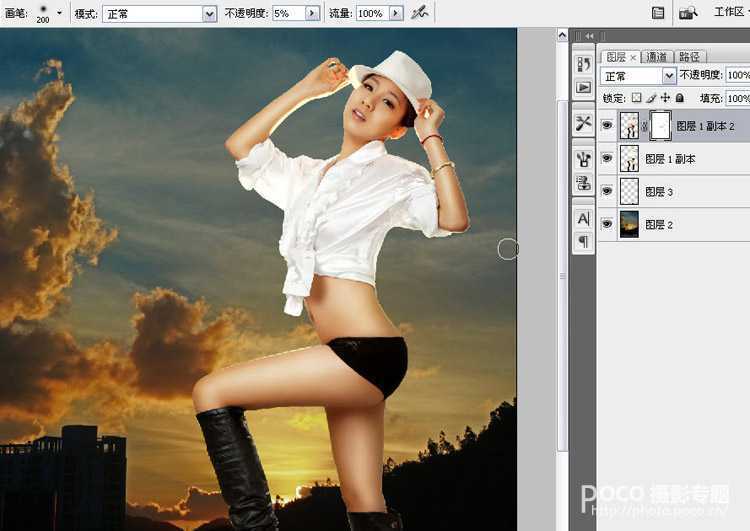The height and width of the screenshot is (531, 750).
Task: Switch to the 图层 layers tab
Action: 616,57
